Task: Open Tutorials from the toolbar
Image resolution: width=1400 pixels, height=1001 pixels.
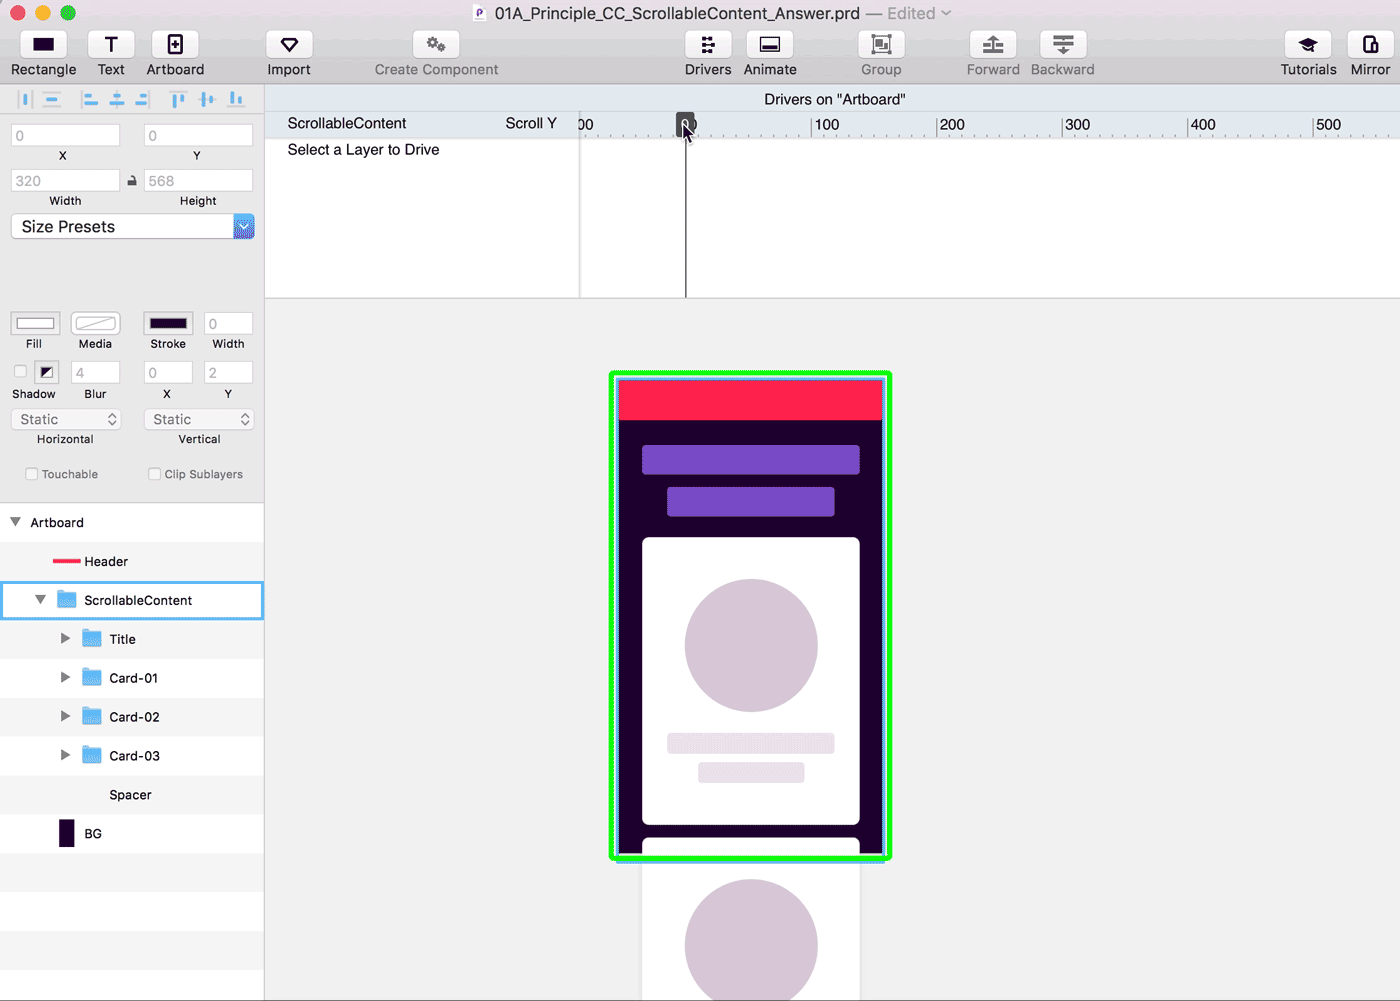Action: point(1308,45)
